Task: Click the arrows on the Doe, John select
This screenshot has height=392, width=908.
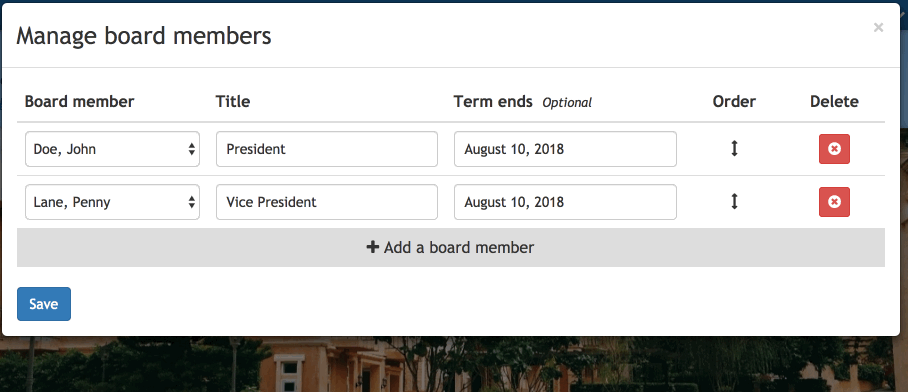Action: pos(191,149)
